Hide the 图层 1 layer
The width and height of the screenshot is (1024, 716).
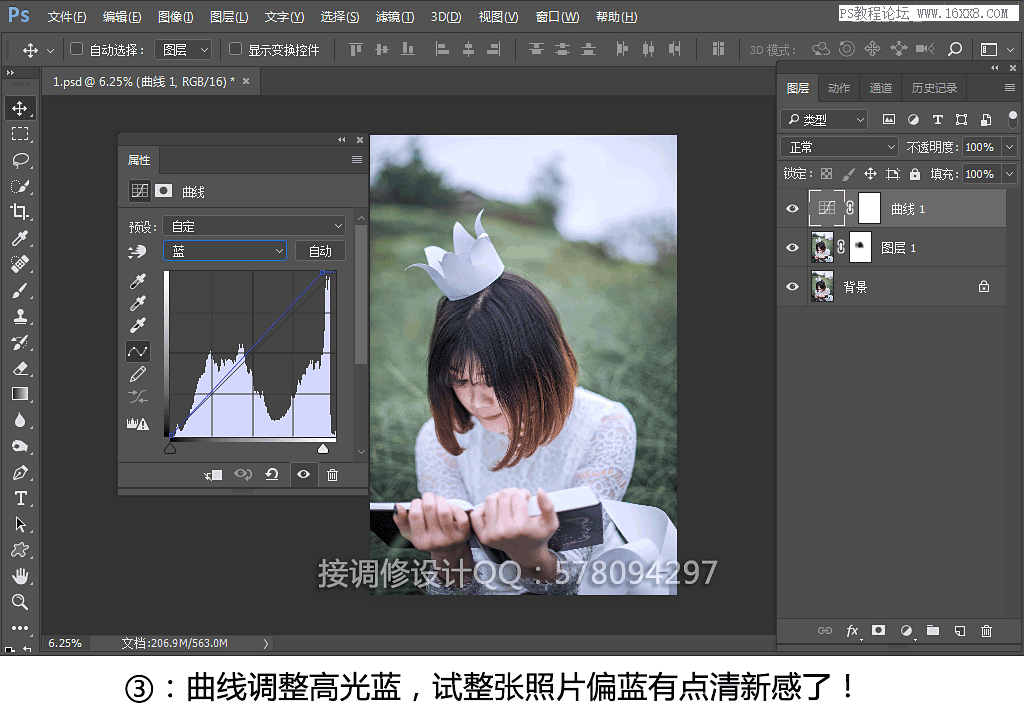point(792,248)
